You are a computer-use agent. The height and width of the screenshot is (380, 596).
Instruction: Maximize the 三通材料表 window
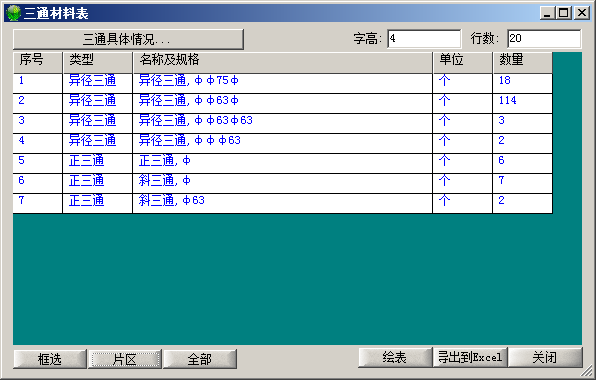564,13
